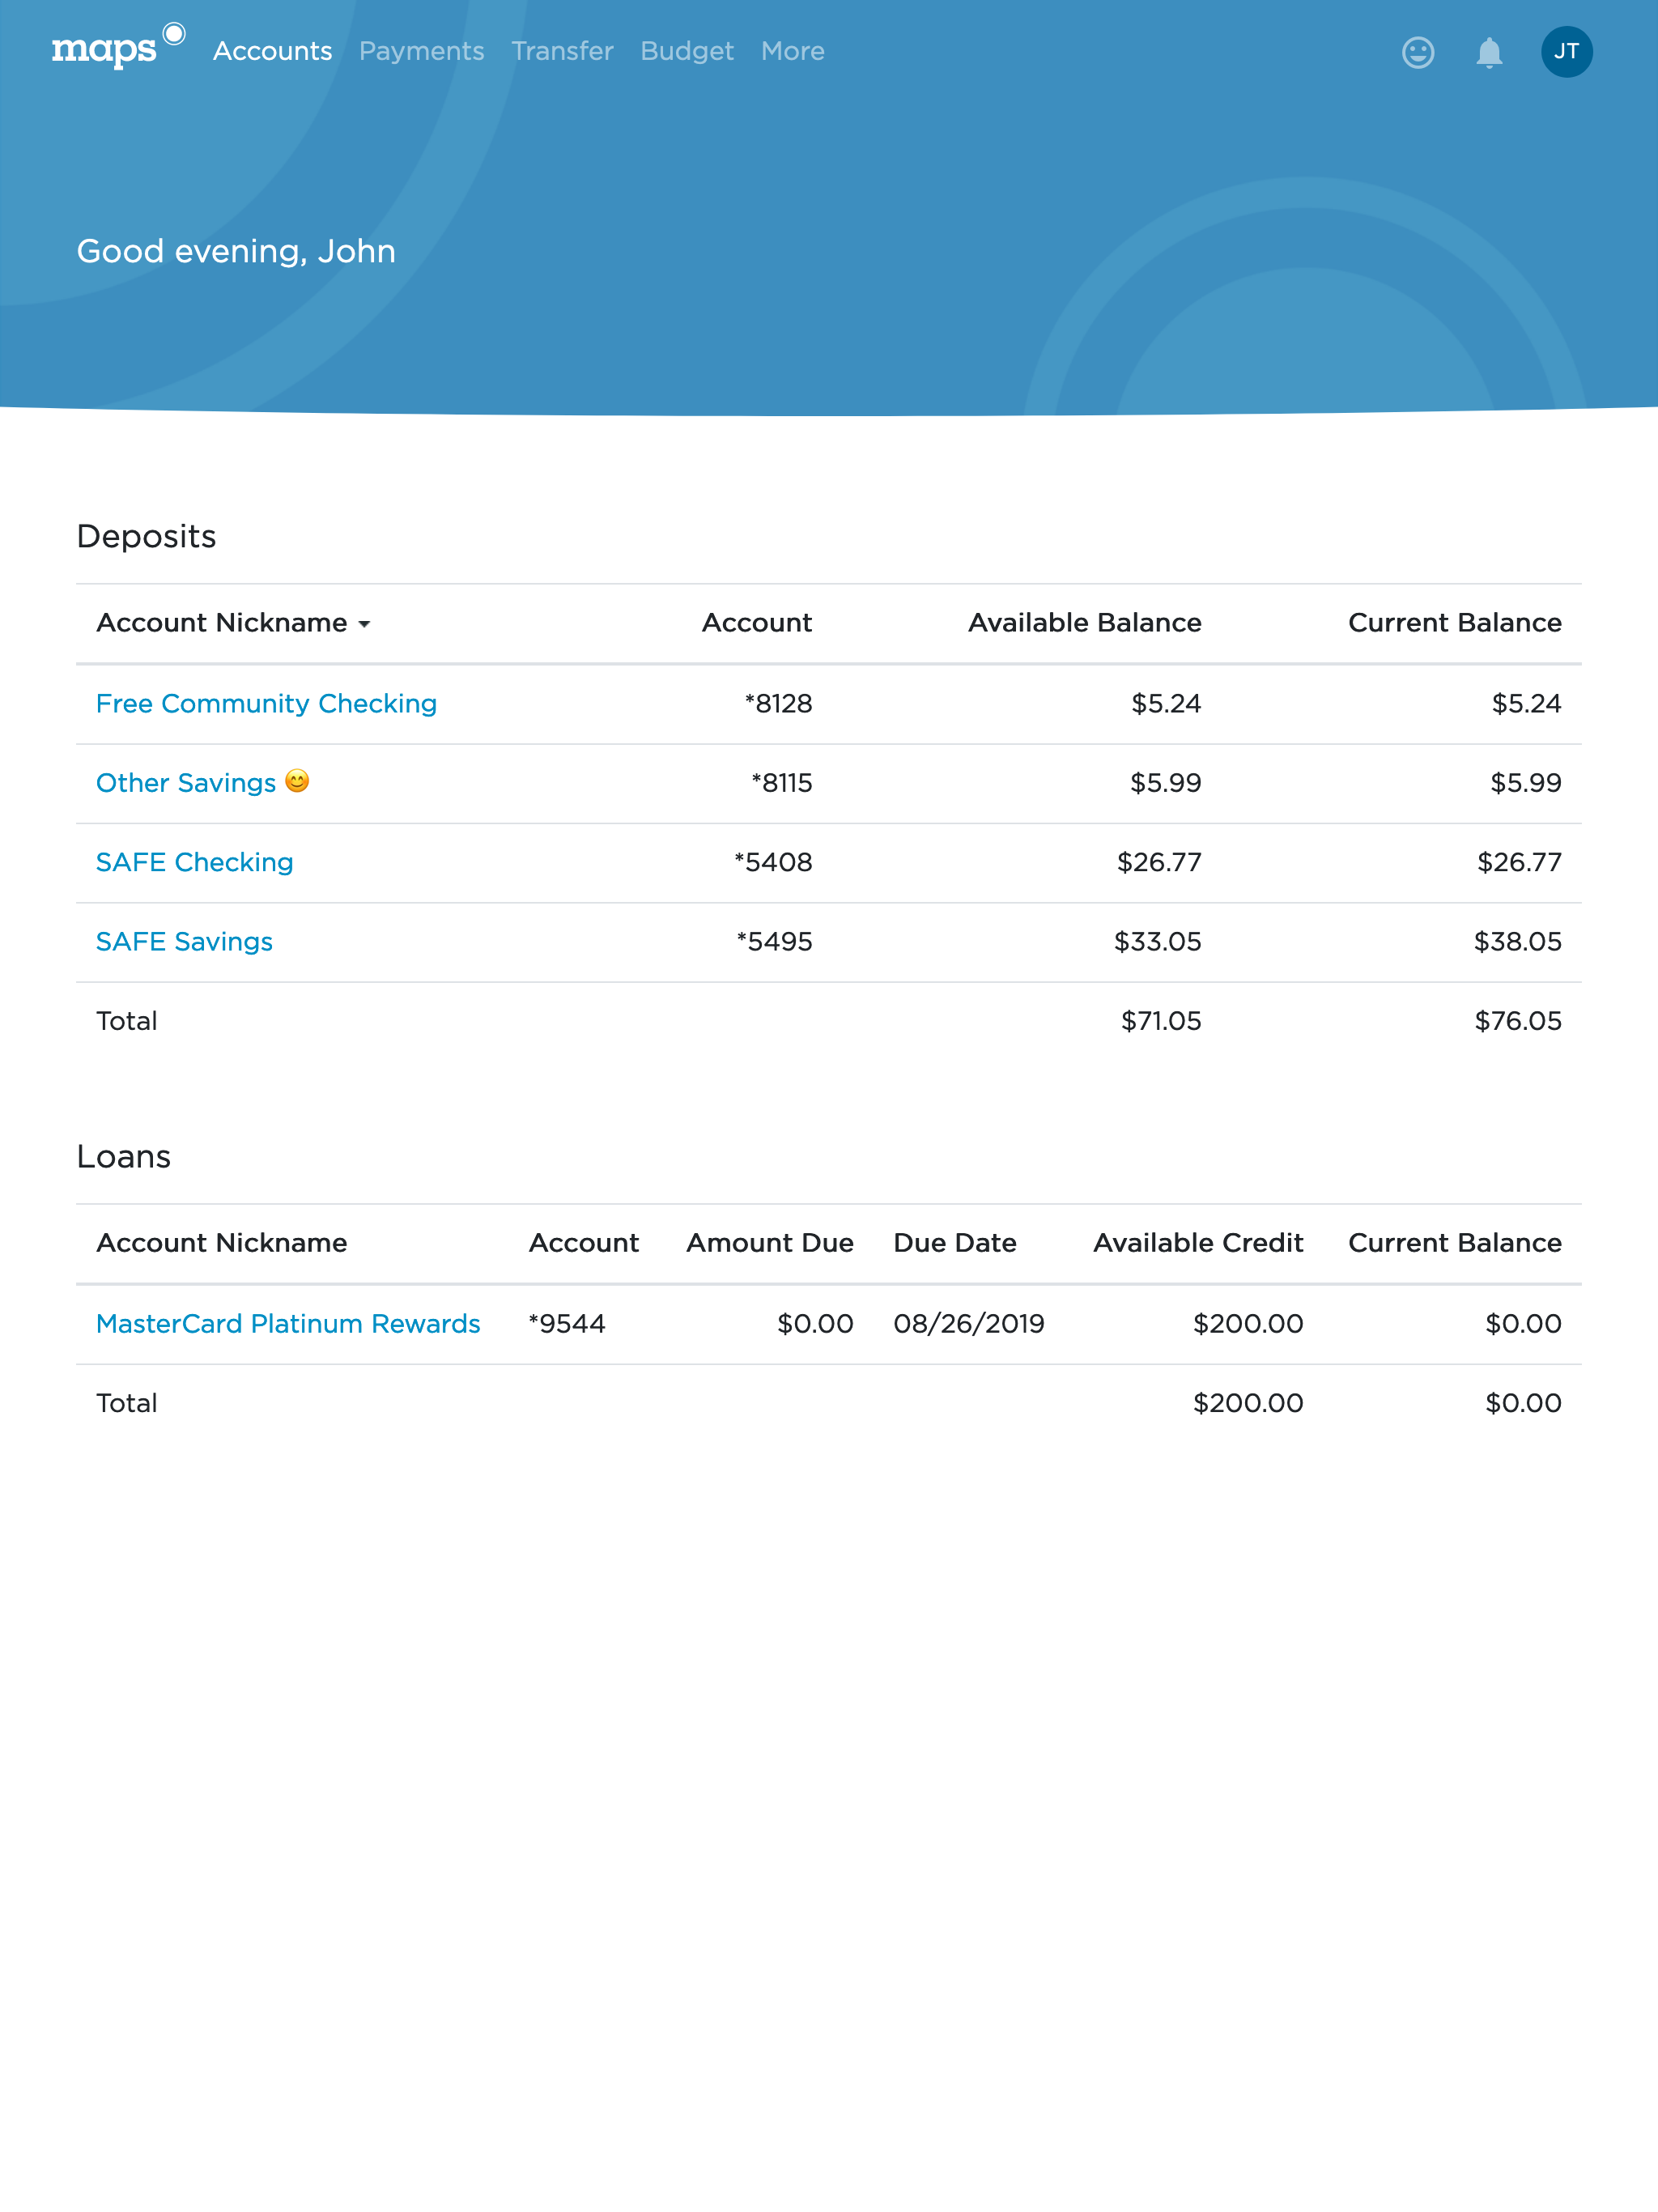Select account number *8128

tap(778, 703)
